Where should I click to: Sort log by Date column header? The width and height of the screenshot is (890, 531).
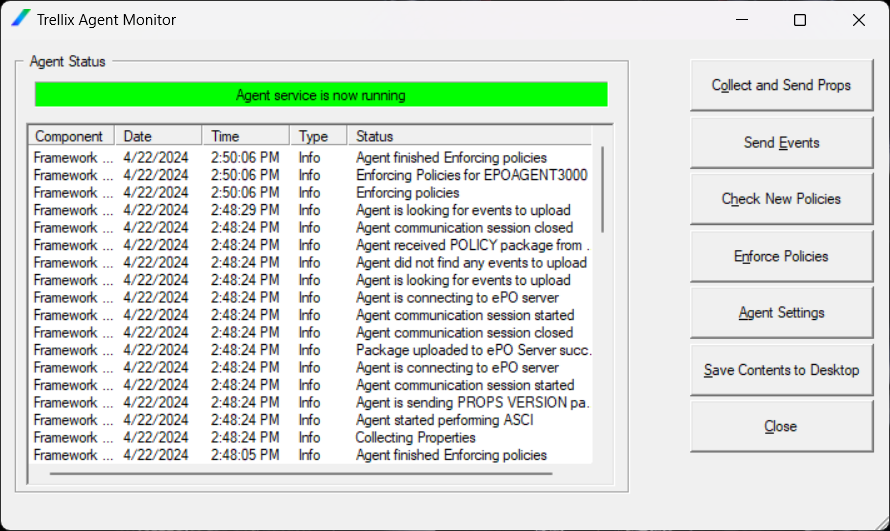pos(158,136)
